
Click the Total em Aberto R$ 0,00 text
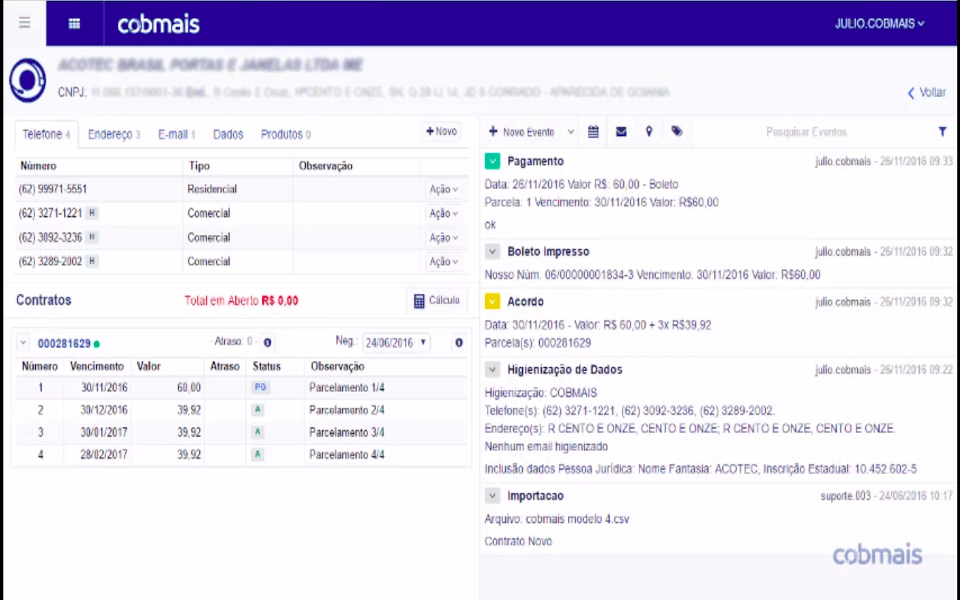241,301
